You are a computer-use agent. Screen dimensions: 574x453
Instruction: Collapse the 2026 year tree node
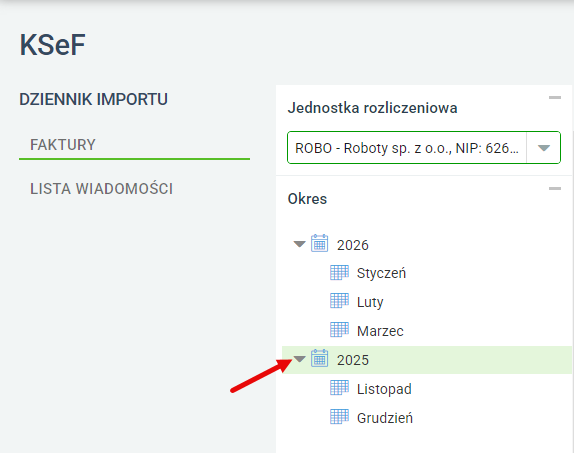pos(299,244)
